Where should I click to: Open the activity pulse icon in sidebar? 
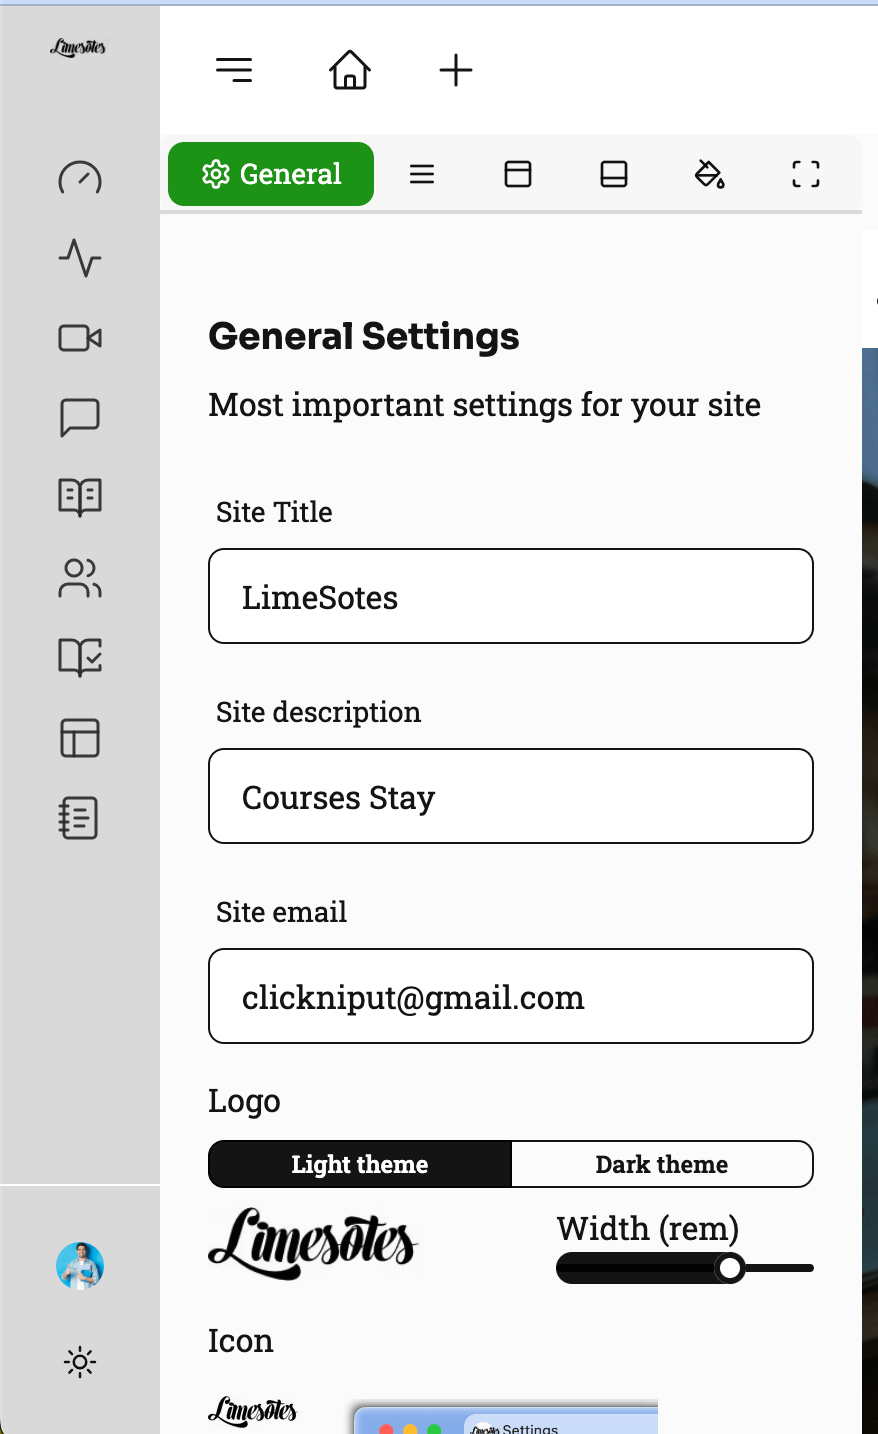coord(80,258)
